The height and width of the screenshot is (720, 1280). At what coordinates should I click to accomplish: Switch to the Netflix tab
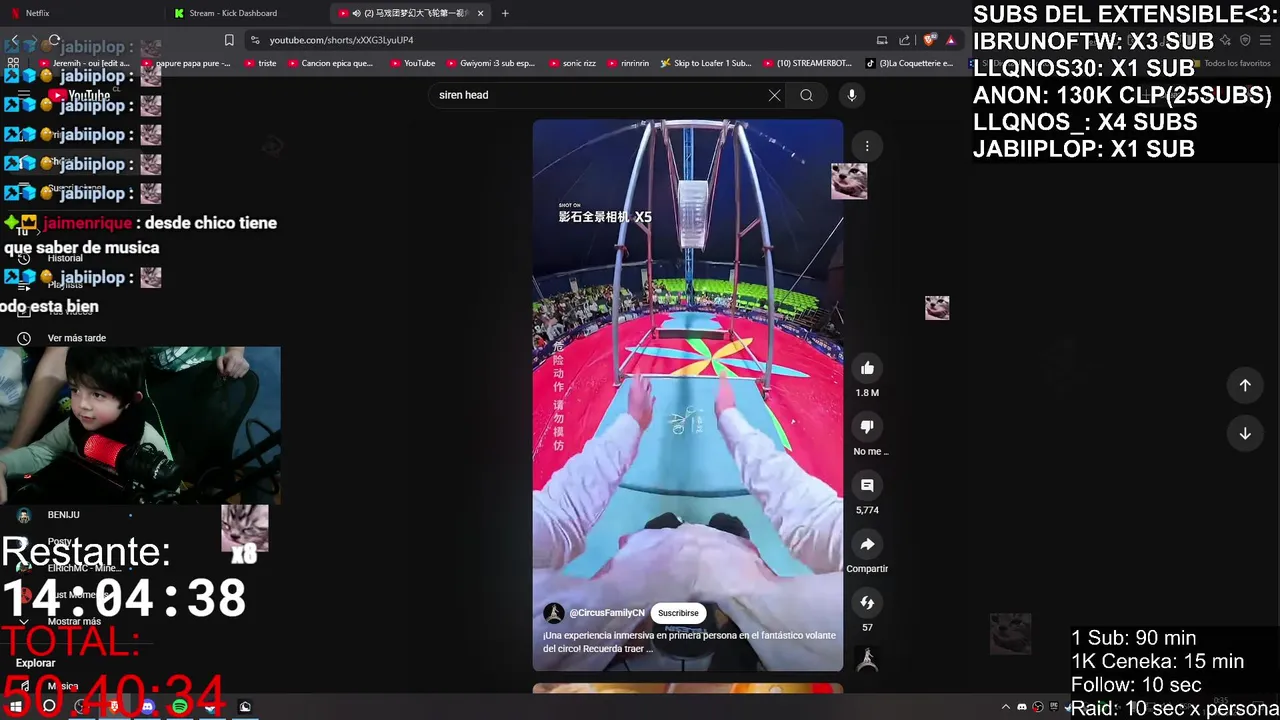pos(80,13)
